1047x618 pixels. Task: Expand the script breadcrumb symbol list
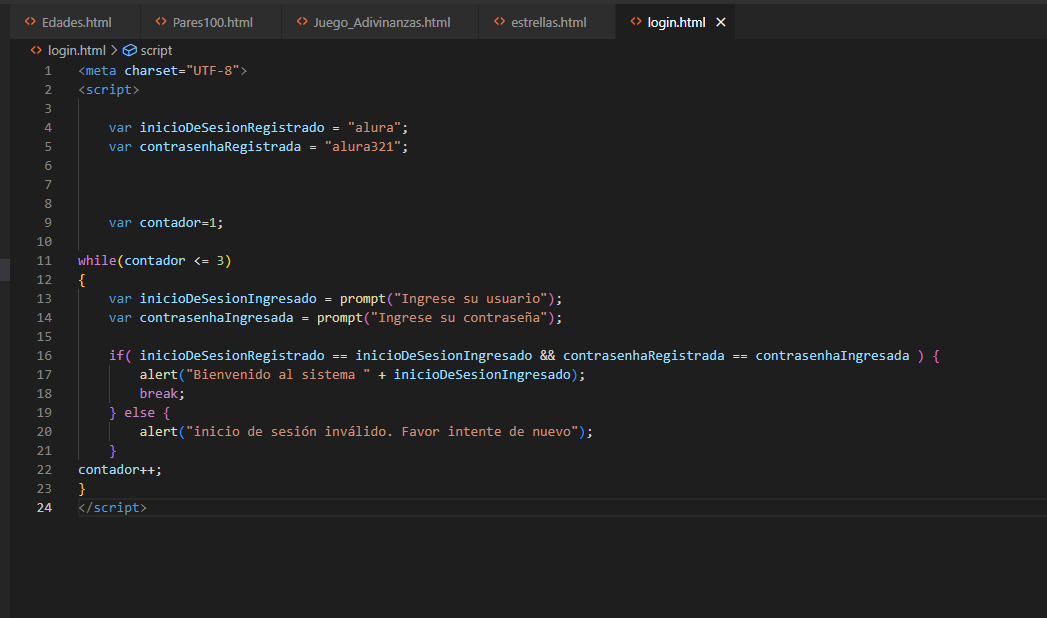click(x=156, y=50)
